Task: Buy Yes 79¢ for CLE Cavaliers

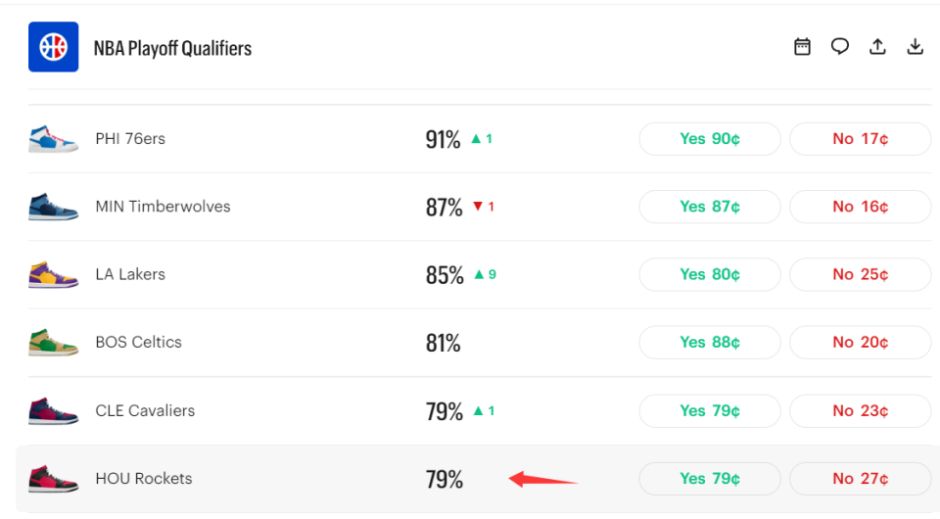Action: tap(710, 411)
